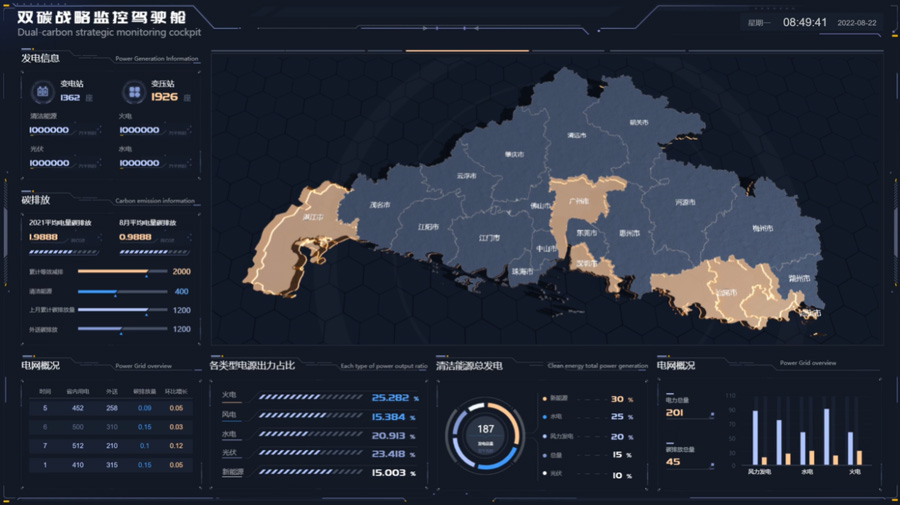Click the 清洁能源 blue progress bar
This screenshot has height=505, width=900.
click(x=98, y=292)
